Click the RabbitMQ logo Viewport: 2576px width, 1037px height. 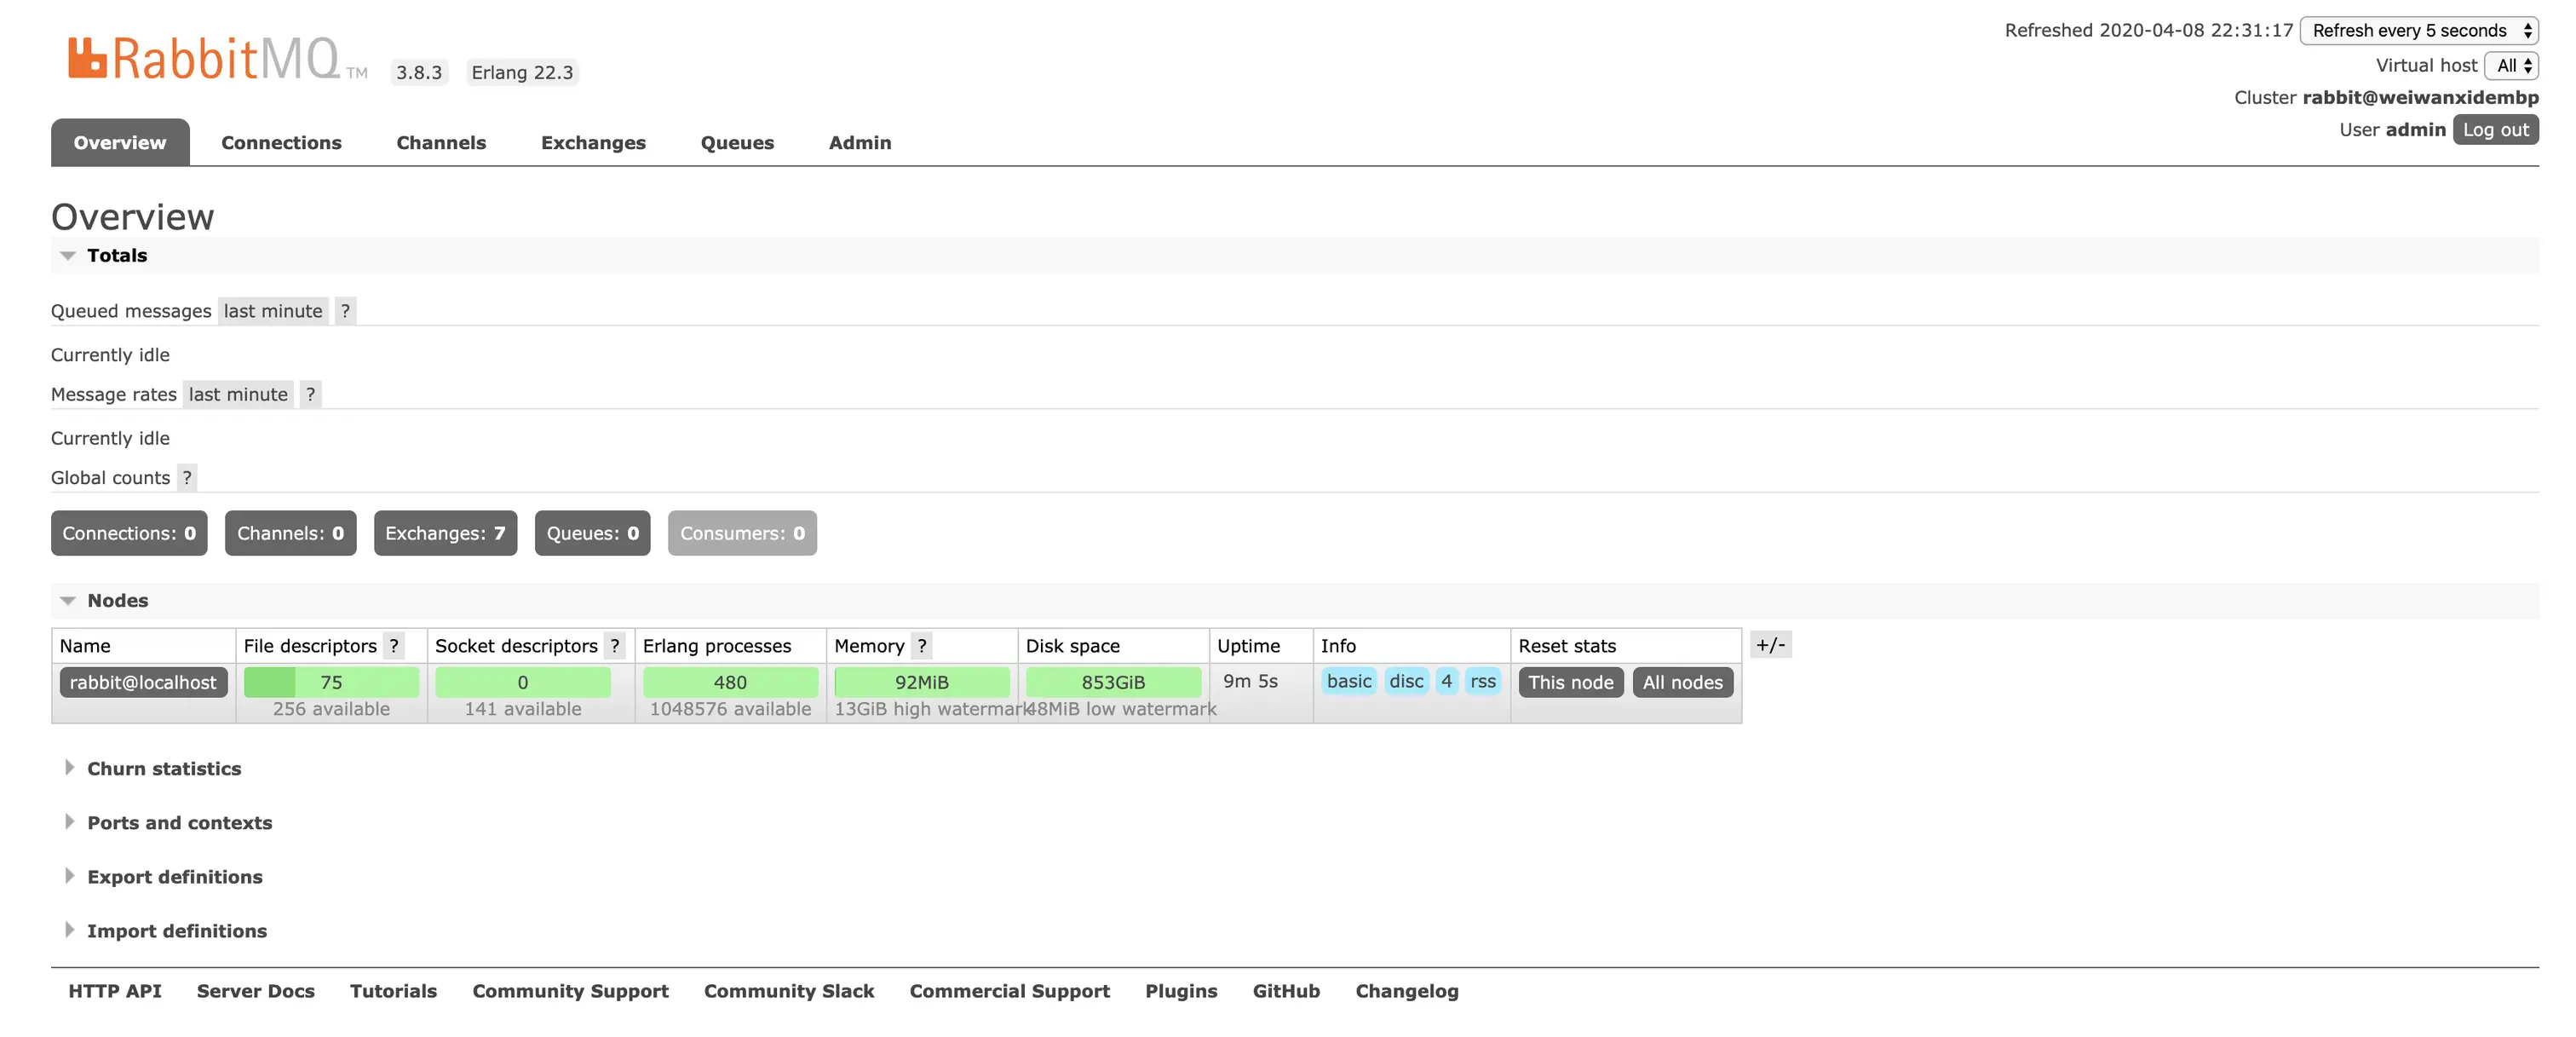tap(205, 59)
